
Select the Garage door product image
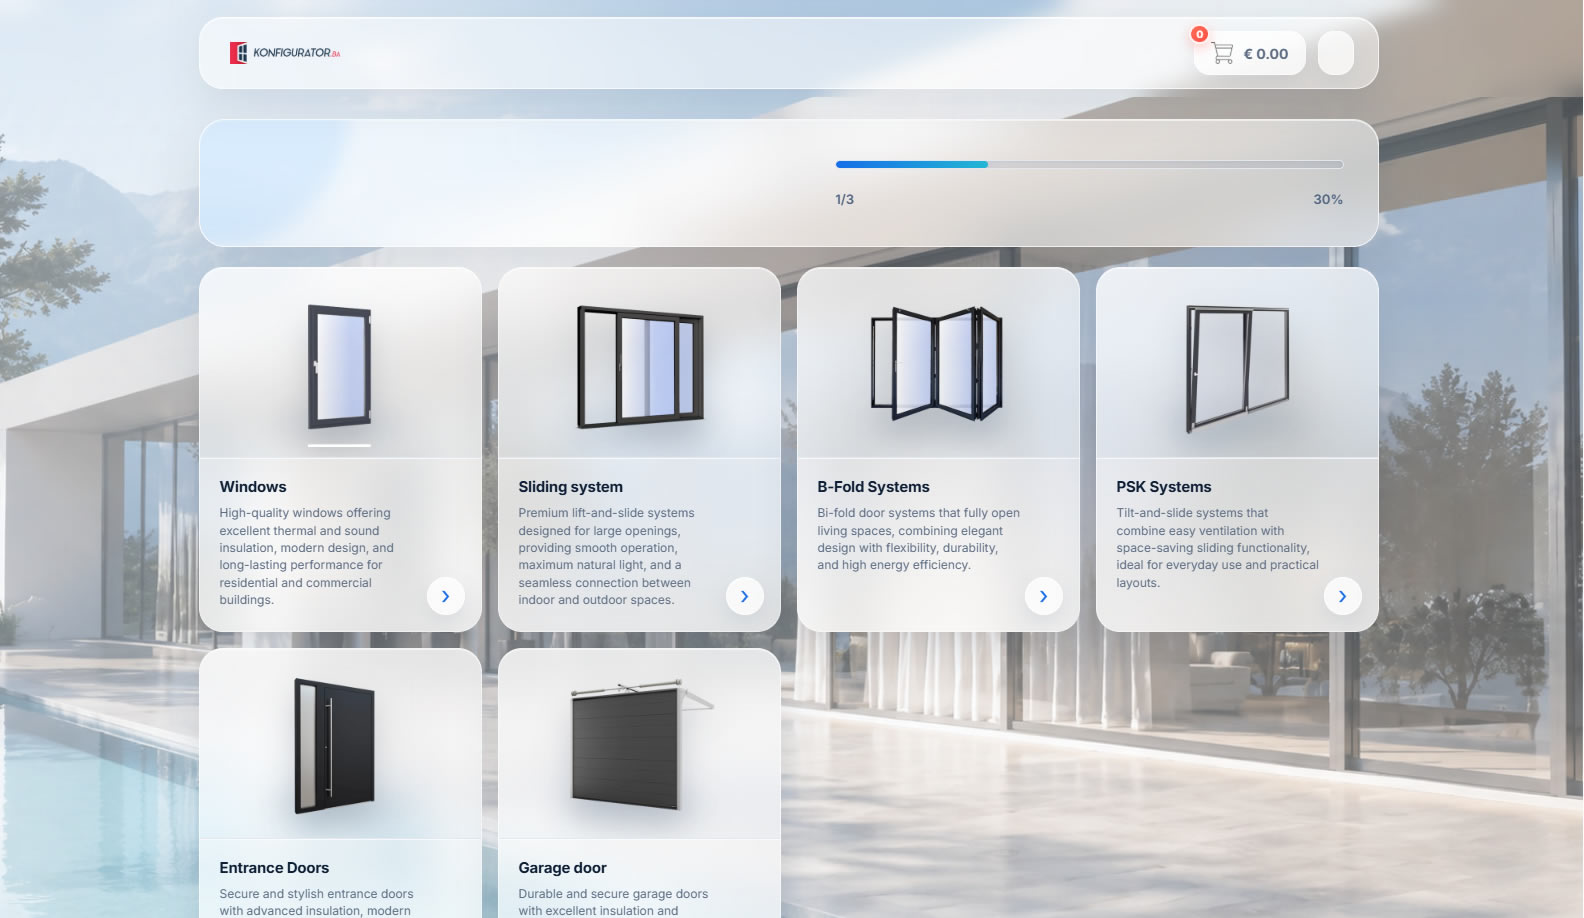641,746
